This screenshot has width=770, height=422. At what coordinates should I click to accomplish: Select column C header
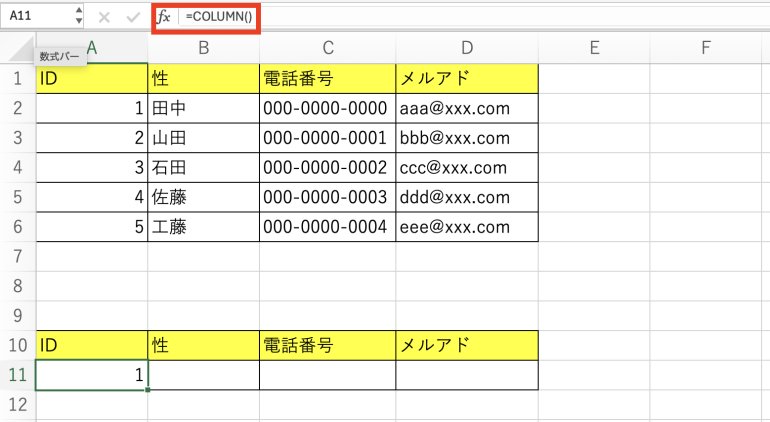click(328, 48)
